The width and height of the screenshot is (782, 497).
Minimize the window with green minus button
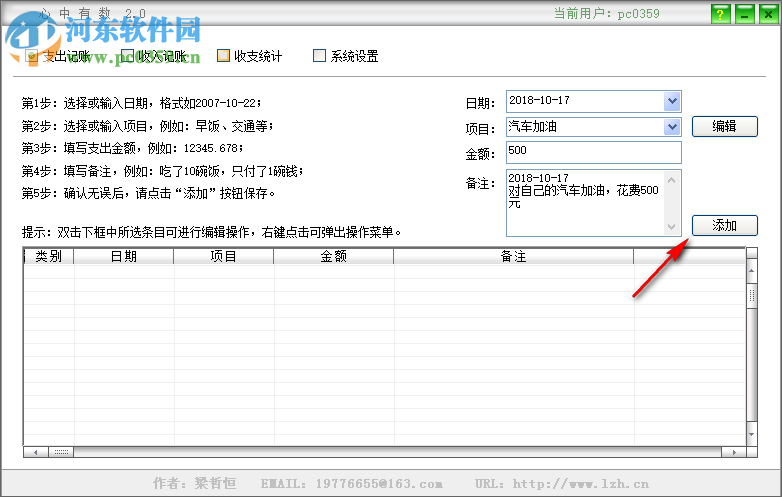coord(745,14)
